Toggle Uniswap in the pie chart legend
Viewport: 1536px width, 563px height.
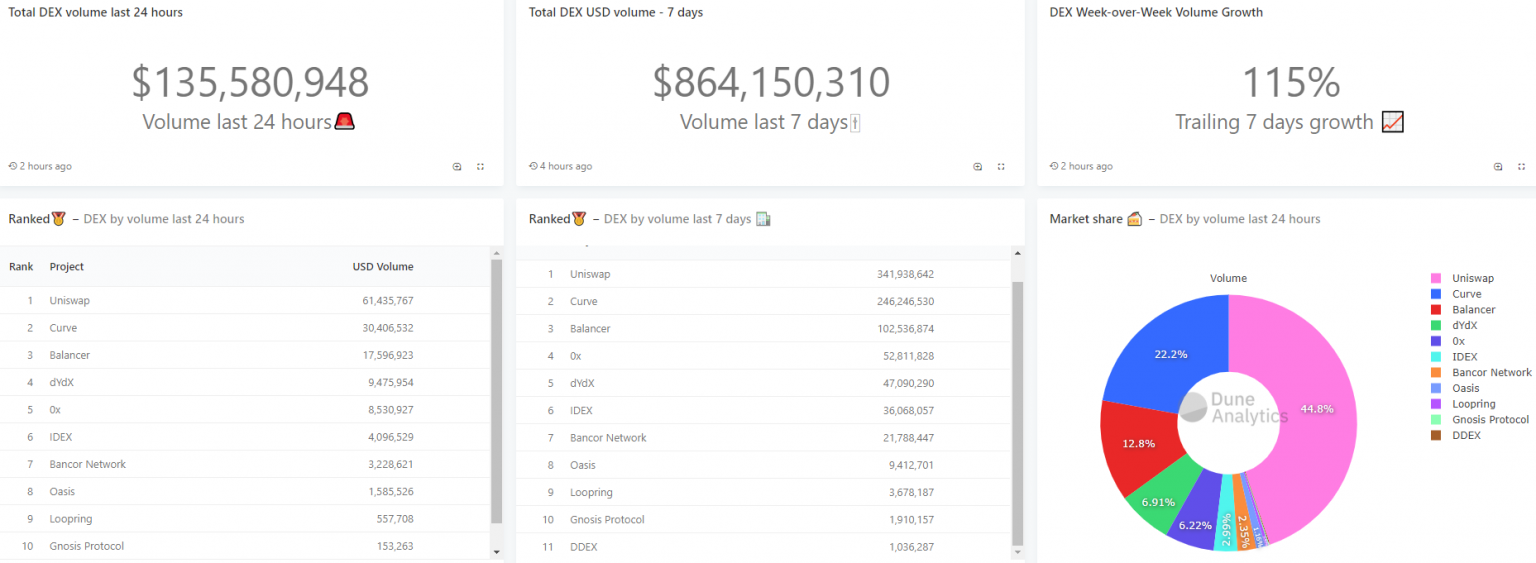coord(1472,278)
